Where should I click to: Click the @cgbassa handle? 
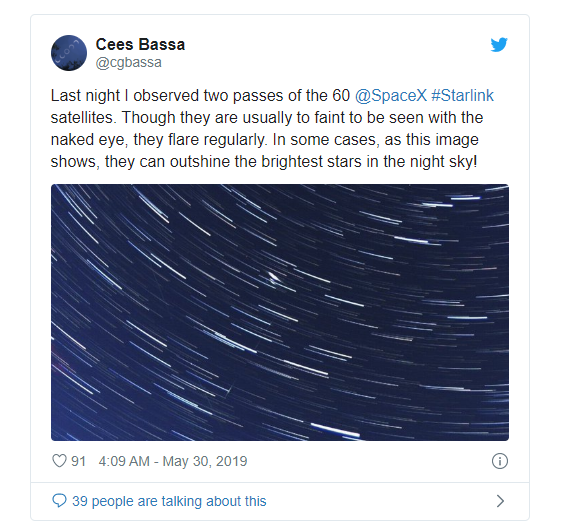[x=129, y=63]
